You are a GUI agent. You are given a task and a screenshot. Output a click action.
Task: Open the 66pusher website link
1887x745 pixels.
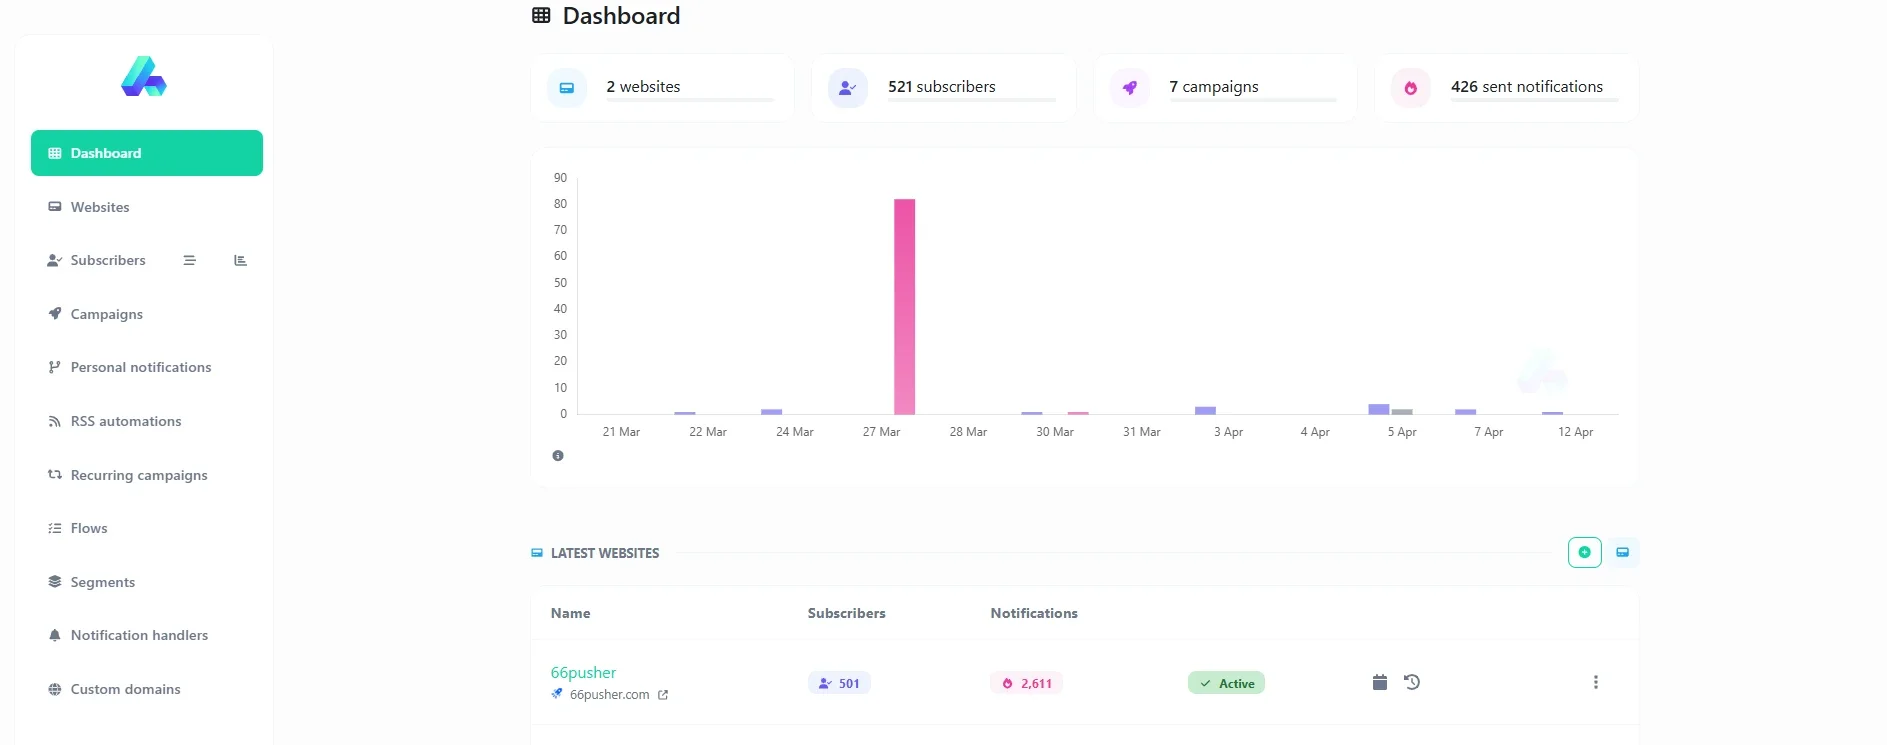[x=583, y=672]
